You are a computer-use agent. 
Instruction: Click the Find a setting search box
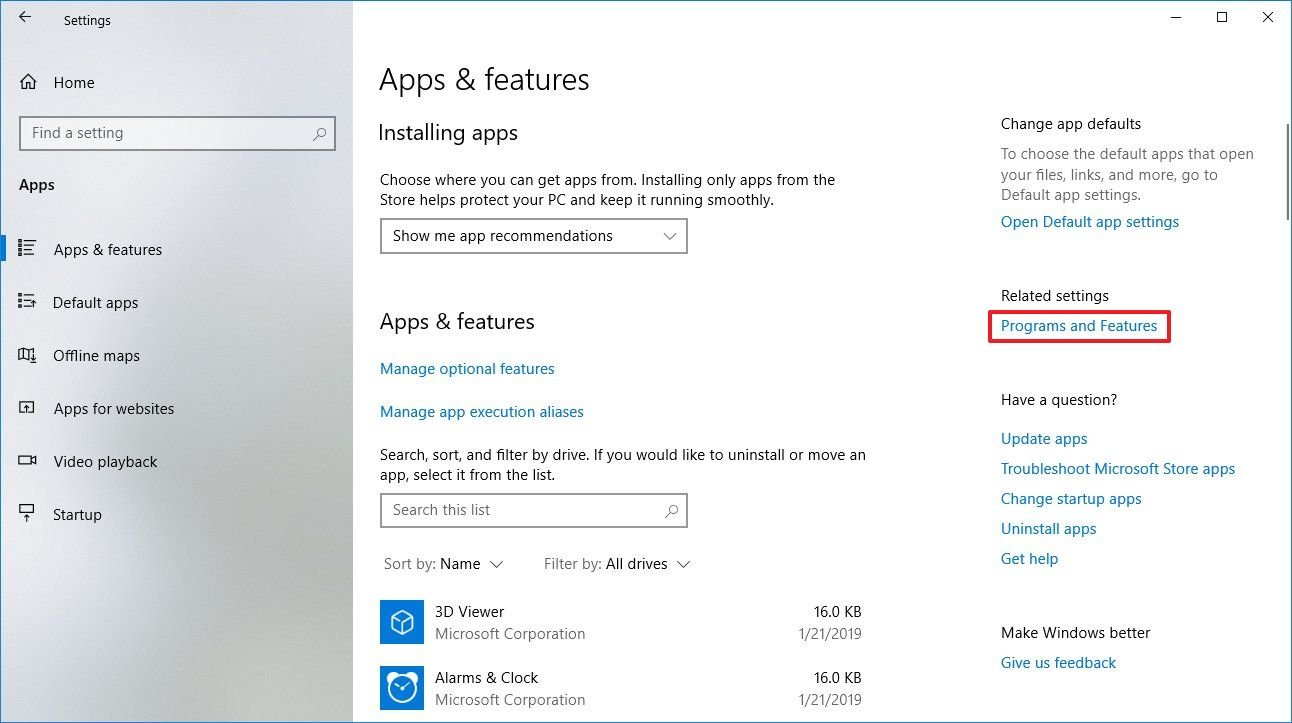coord(165,133)
